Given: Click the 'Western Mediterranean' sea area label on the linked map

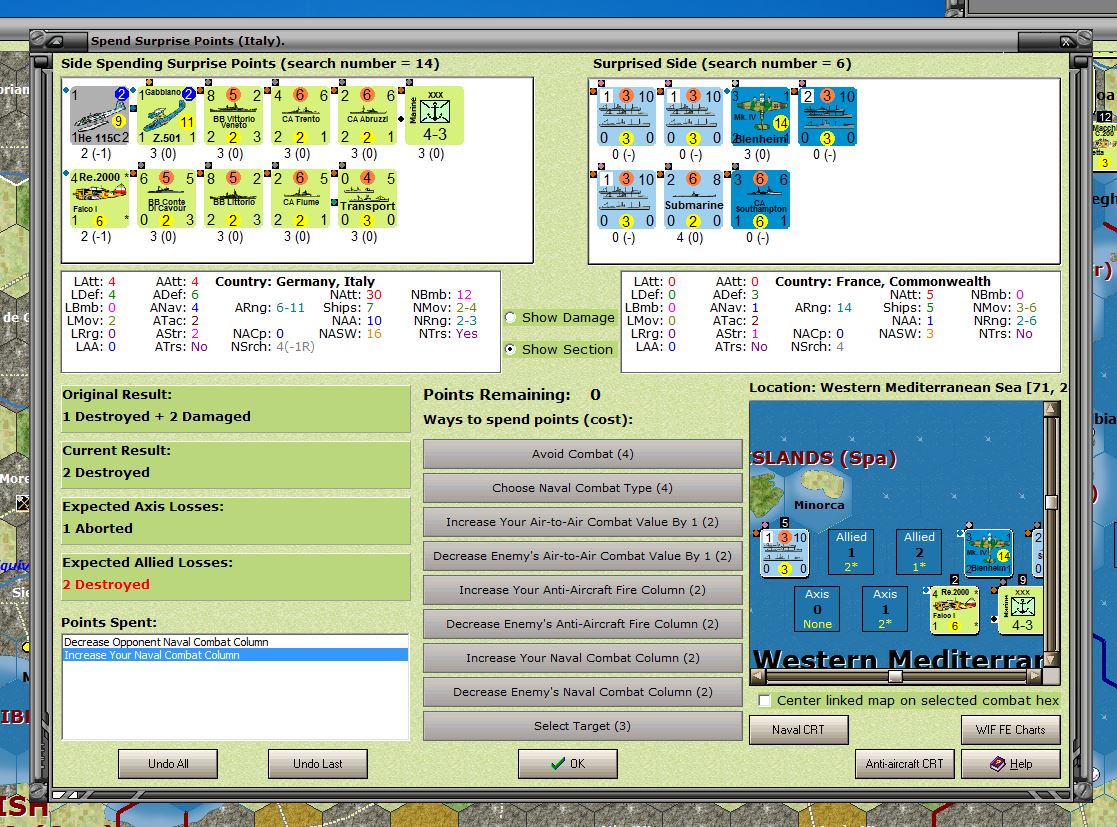Looking at the screenshot, I should 898,659.
